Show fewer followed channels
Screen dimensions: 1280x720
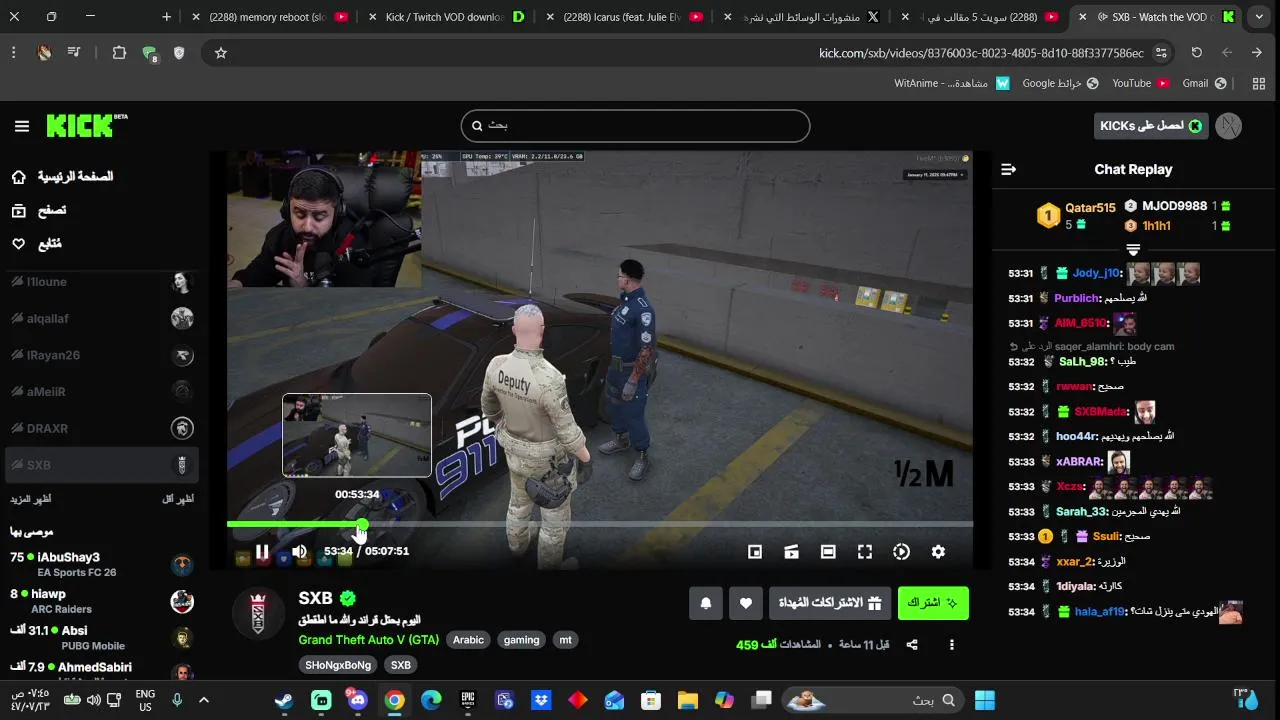pyautogui.click(x=178, y=498)
